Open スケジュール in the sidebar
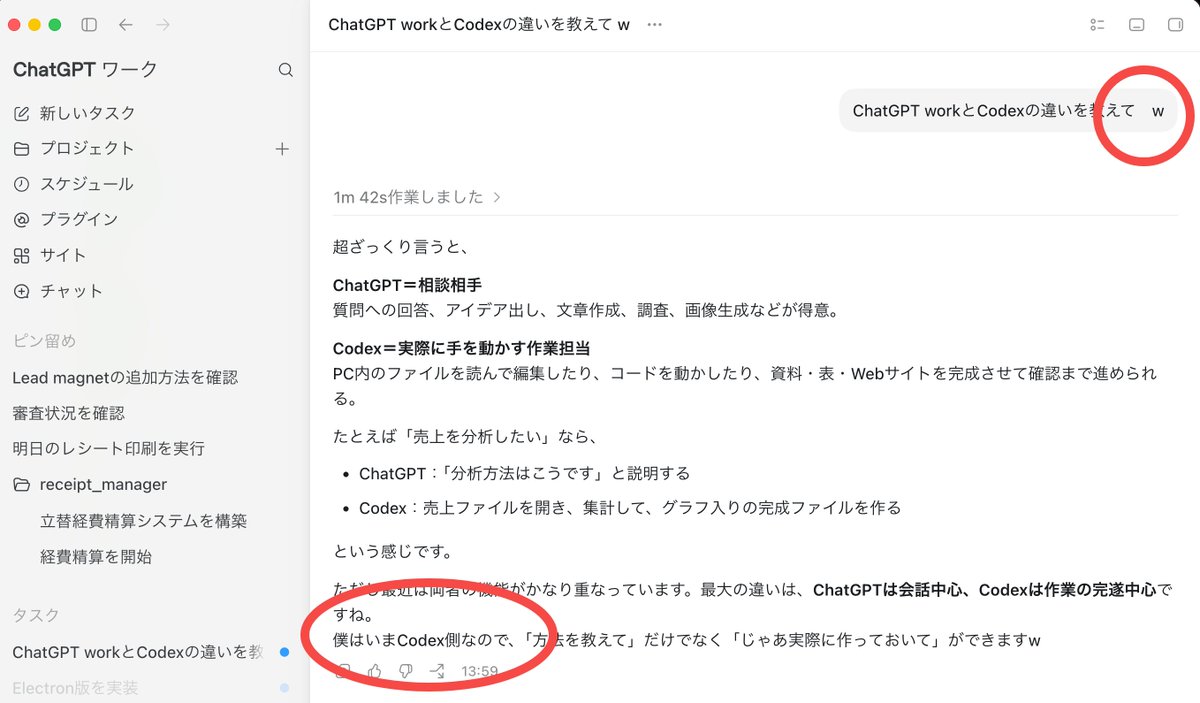 (x=74, y=184)
